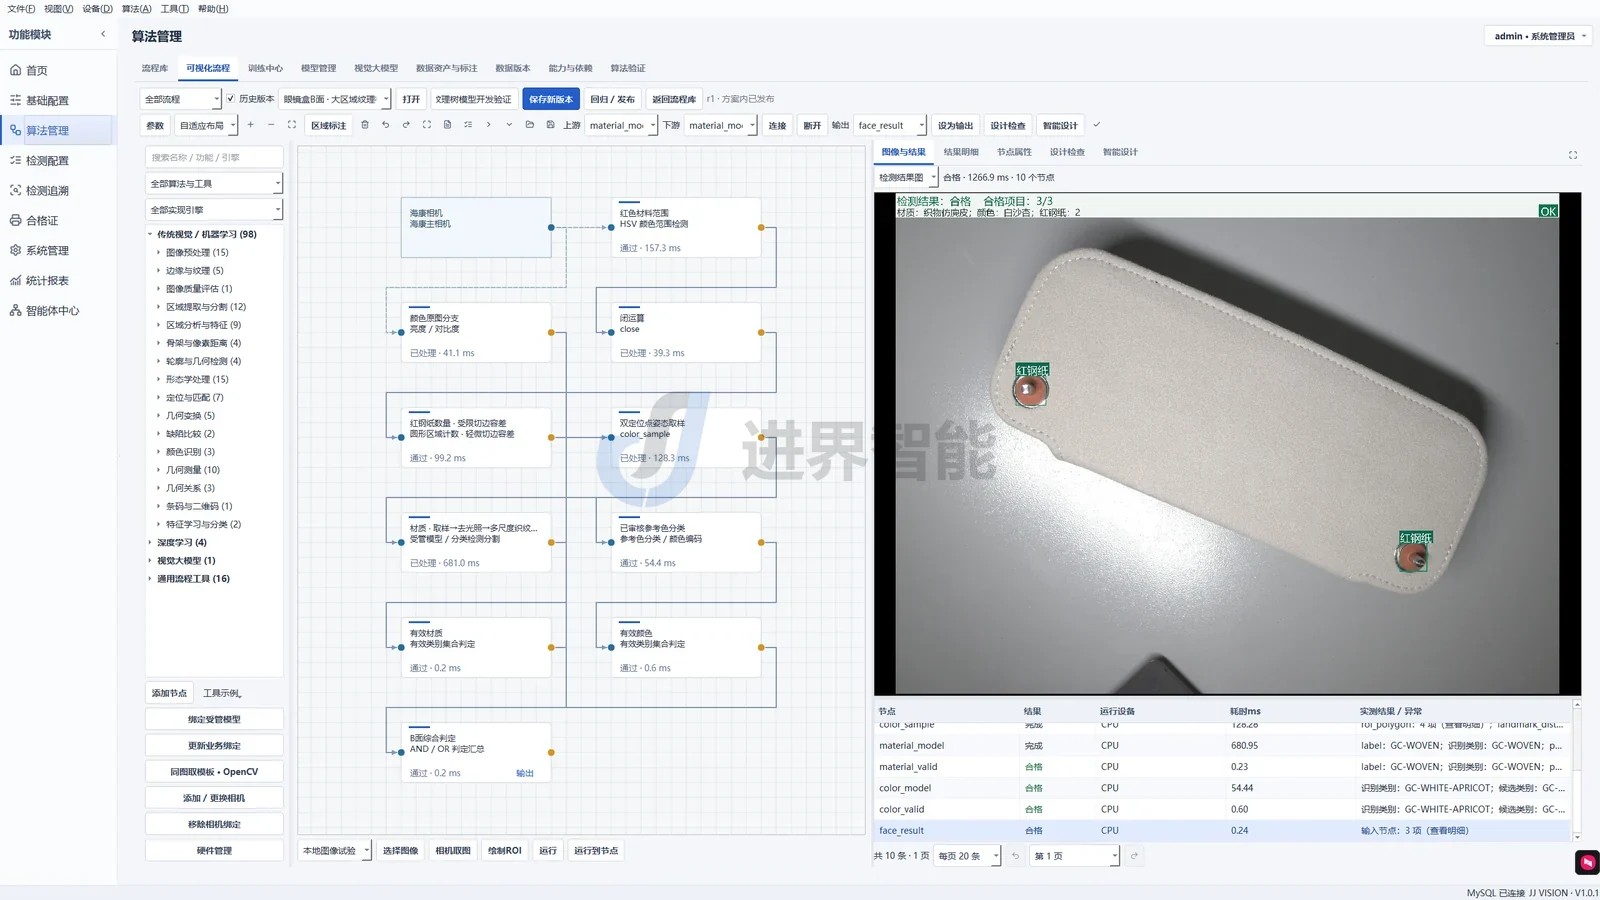Image resolution: width=1600 pixels, height=900 pixels.
Task: Select the 海康相机 node in the flow canvas
Action: (476, 227)
